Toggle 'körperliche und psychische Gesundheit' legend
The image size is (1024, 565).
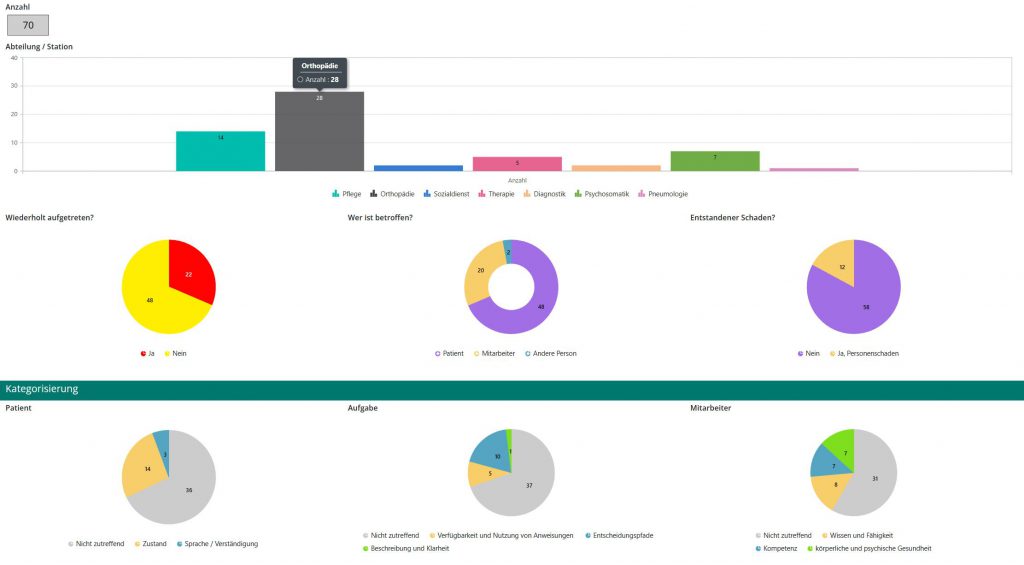pyautogui.click(x=873, y=548)
